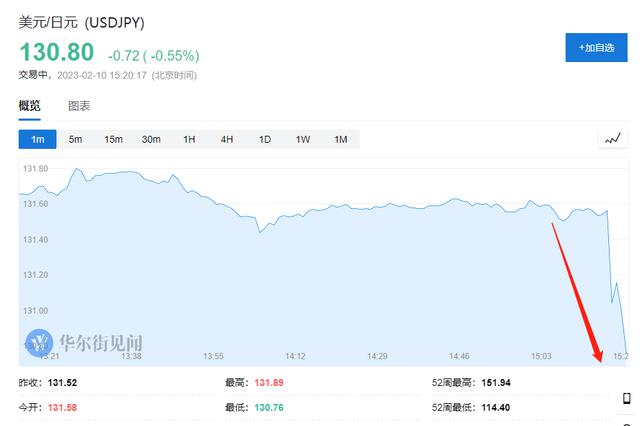Click the 130.80 current price
This screenshot has height=426, width=640.
click(57, 52)
